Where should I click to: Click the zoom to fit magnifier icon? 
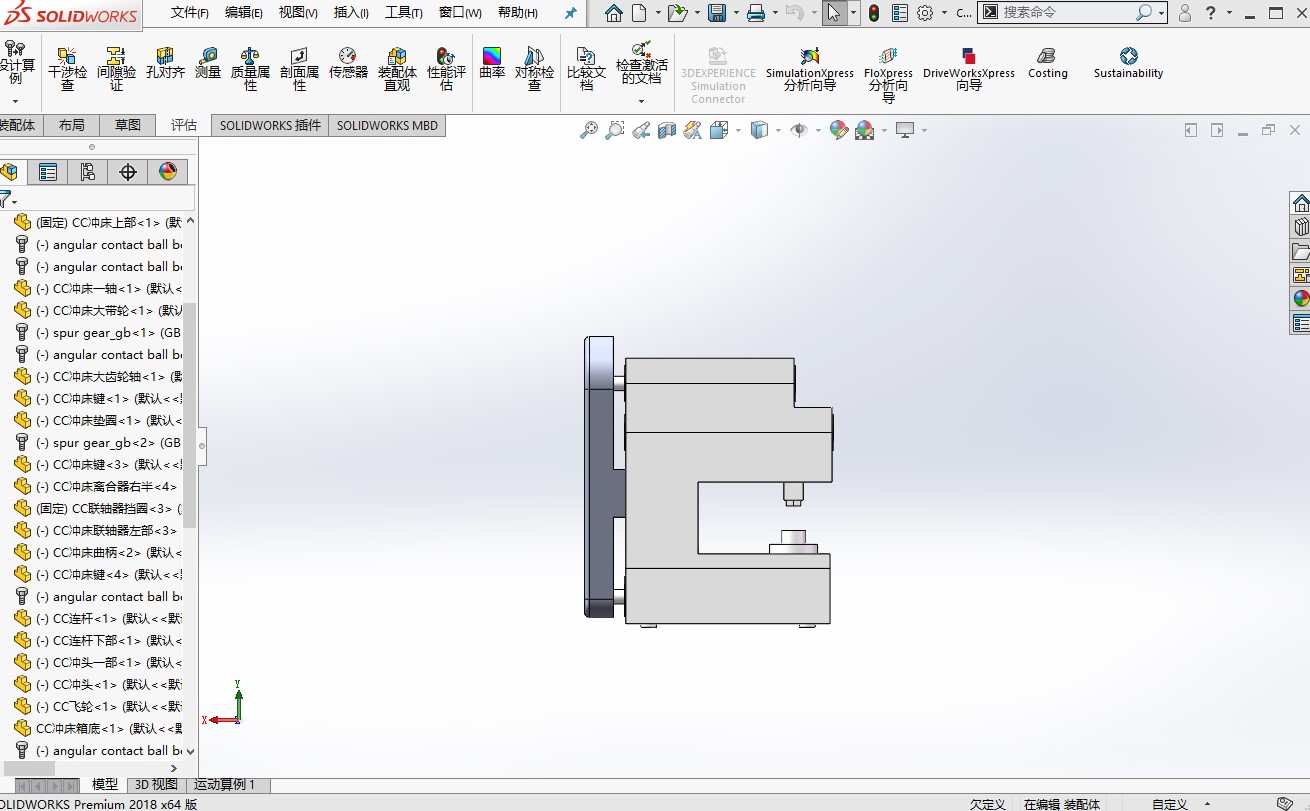coord(589,130)
